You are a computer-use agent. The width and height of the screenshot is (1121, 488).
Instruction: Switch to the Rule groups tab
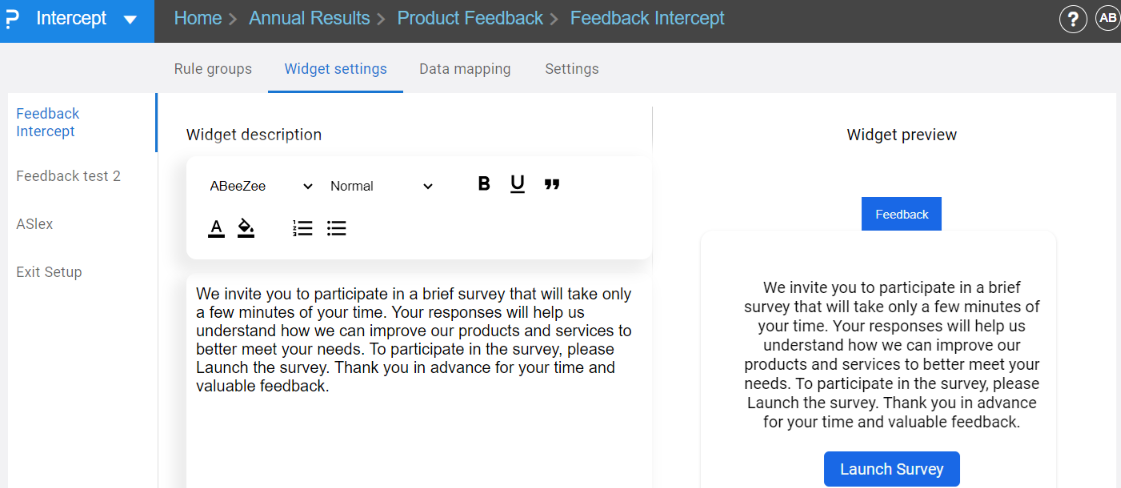[x=213, y=69]
